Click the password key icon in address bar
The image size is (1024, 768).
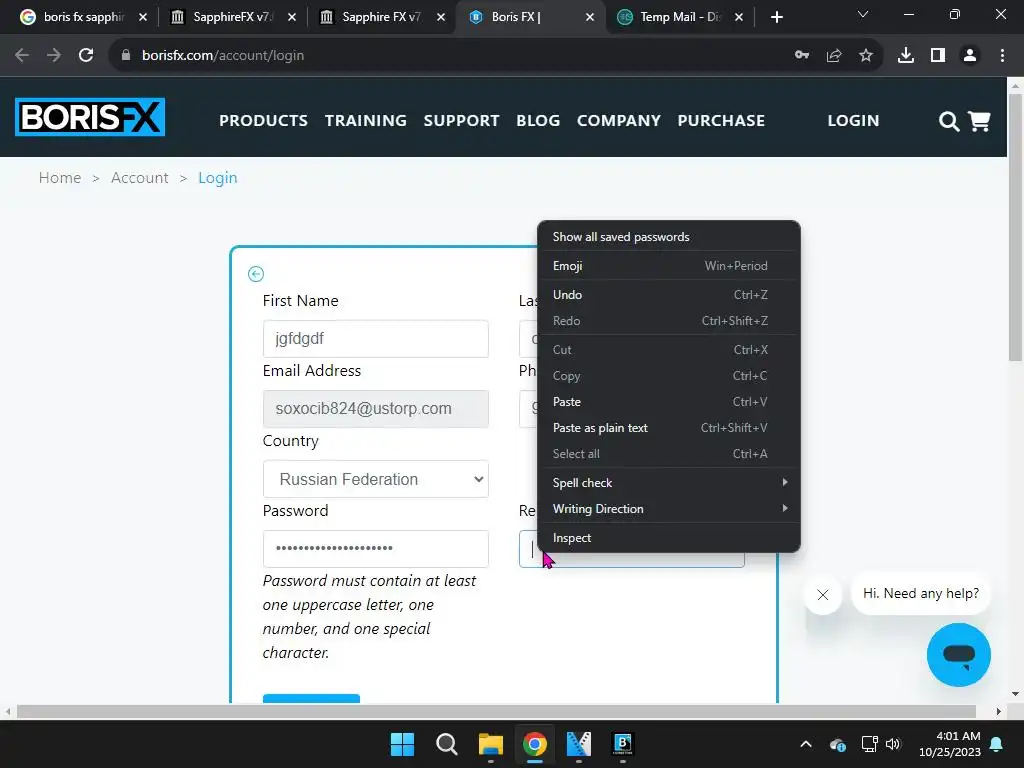pos(802,56)
